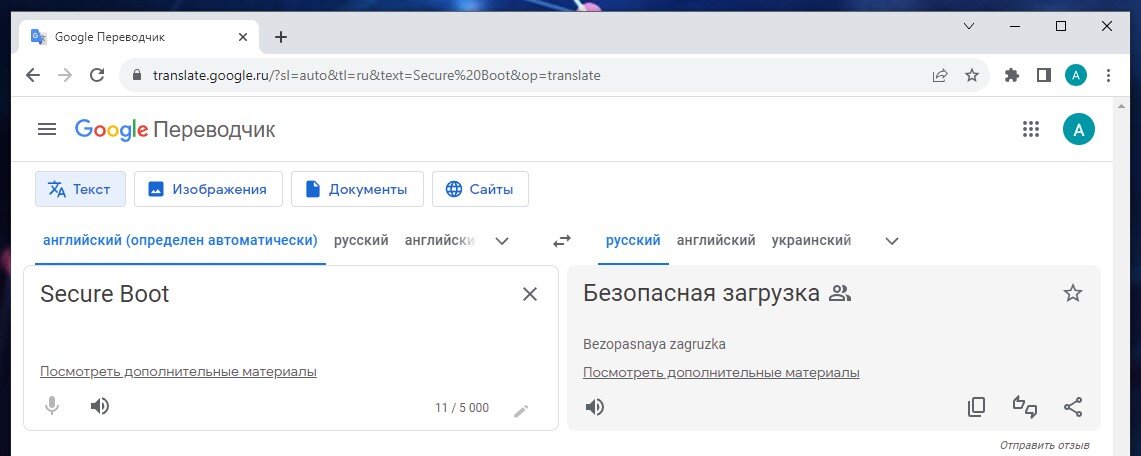Open Google Translate hamburger main menu

(47, 129)
